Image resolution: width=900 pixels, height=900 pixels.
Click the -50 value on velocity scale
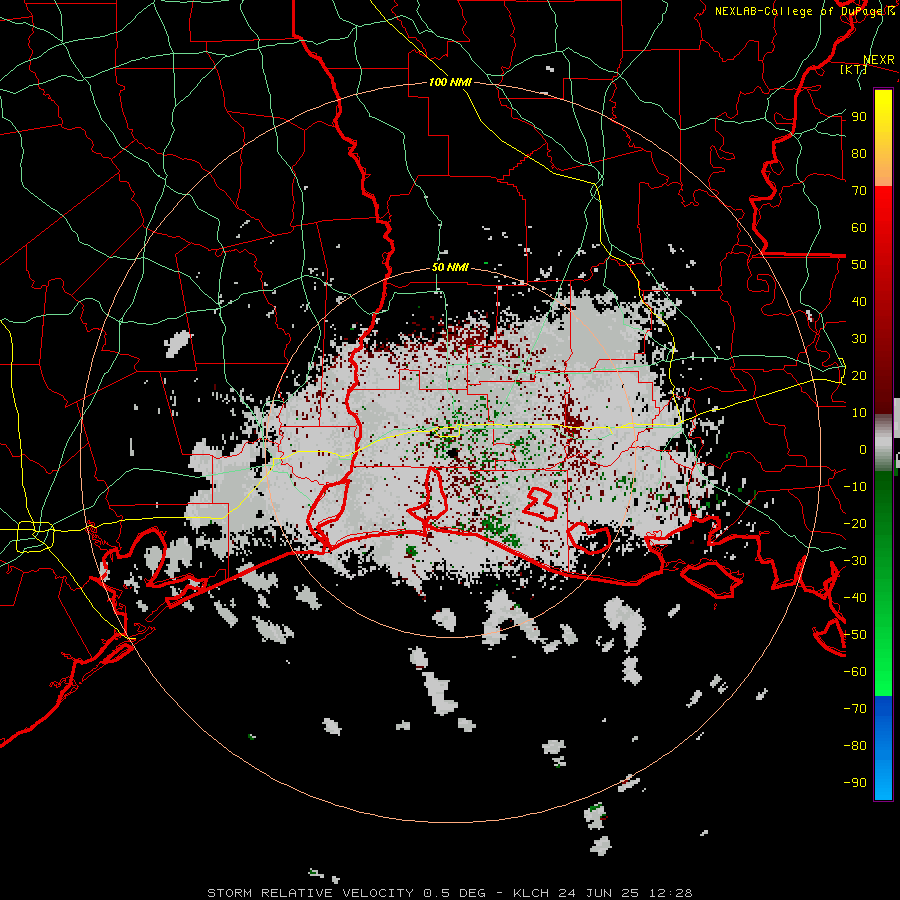point(855,635)
